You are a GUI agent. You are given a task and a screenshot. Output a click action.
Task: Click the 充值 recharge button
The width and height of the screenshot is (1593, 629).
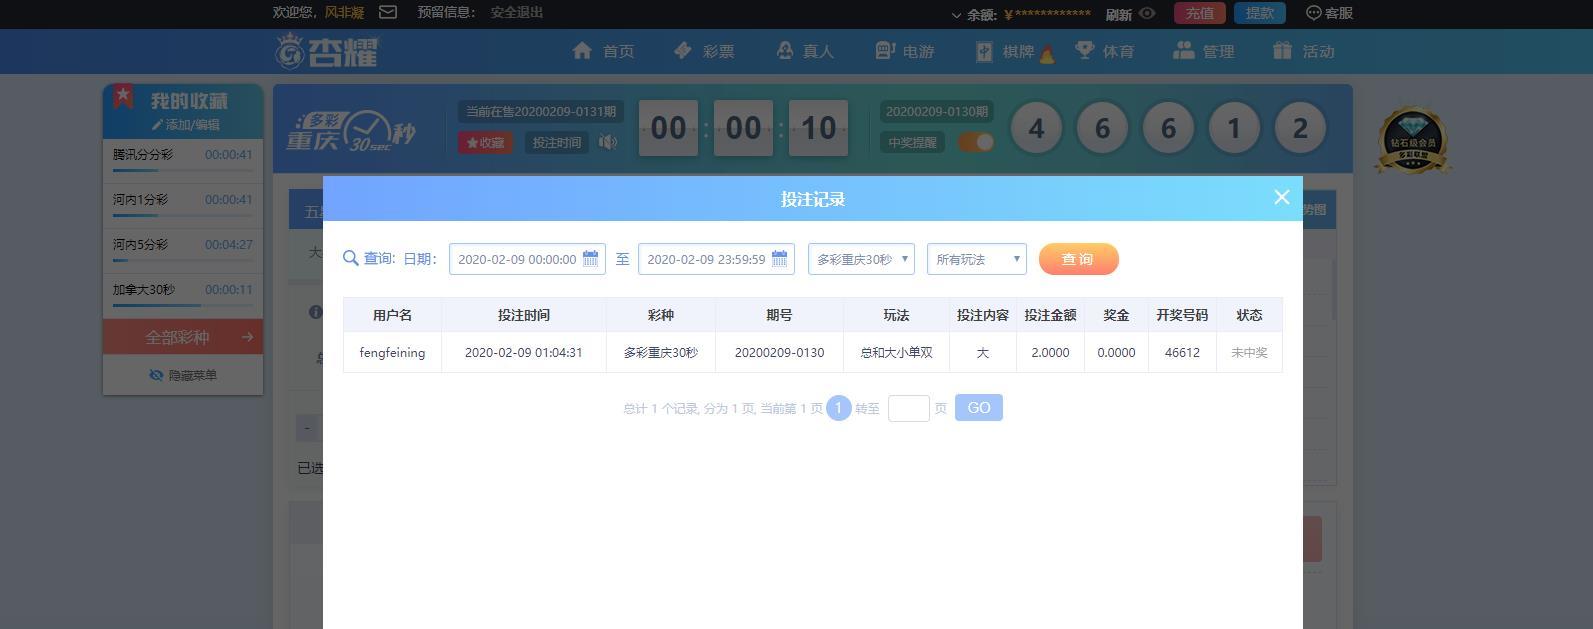tap(1199, 13)
